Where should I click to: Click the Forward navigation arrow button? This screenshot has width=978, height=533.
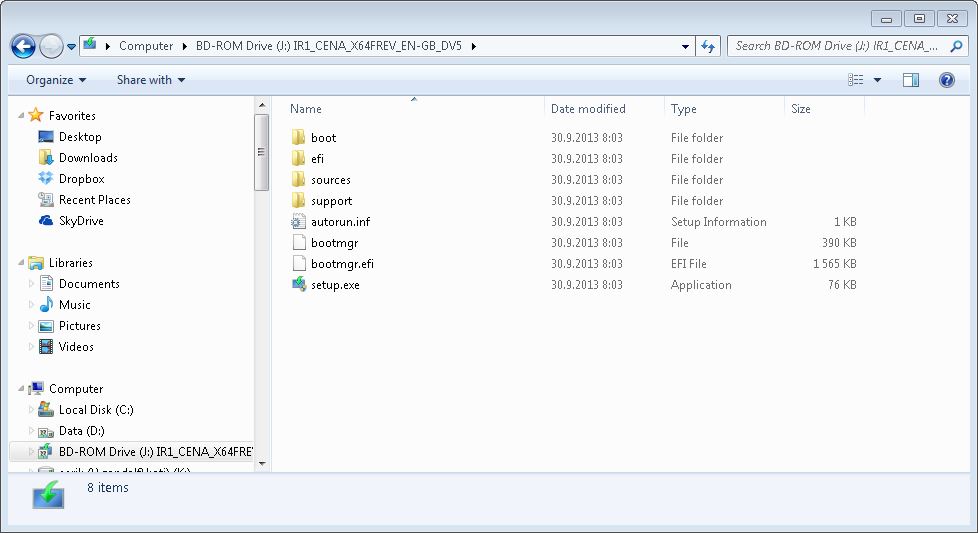click(51, 46)
